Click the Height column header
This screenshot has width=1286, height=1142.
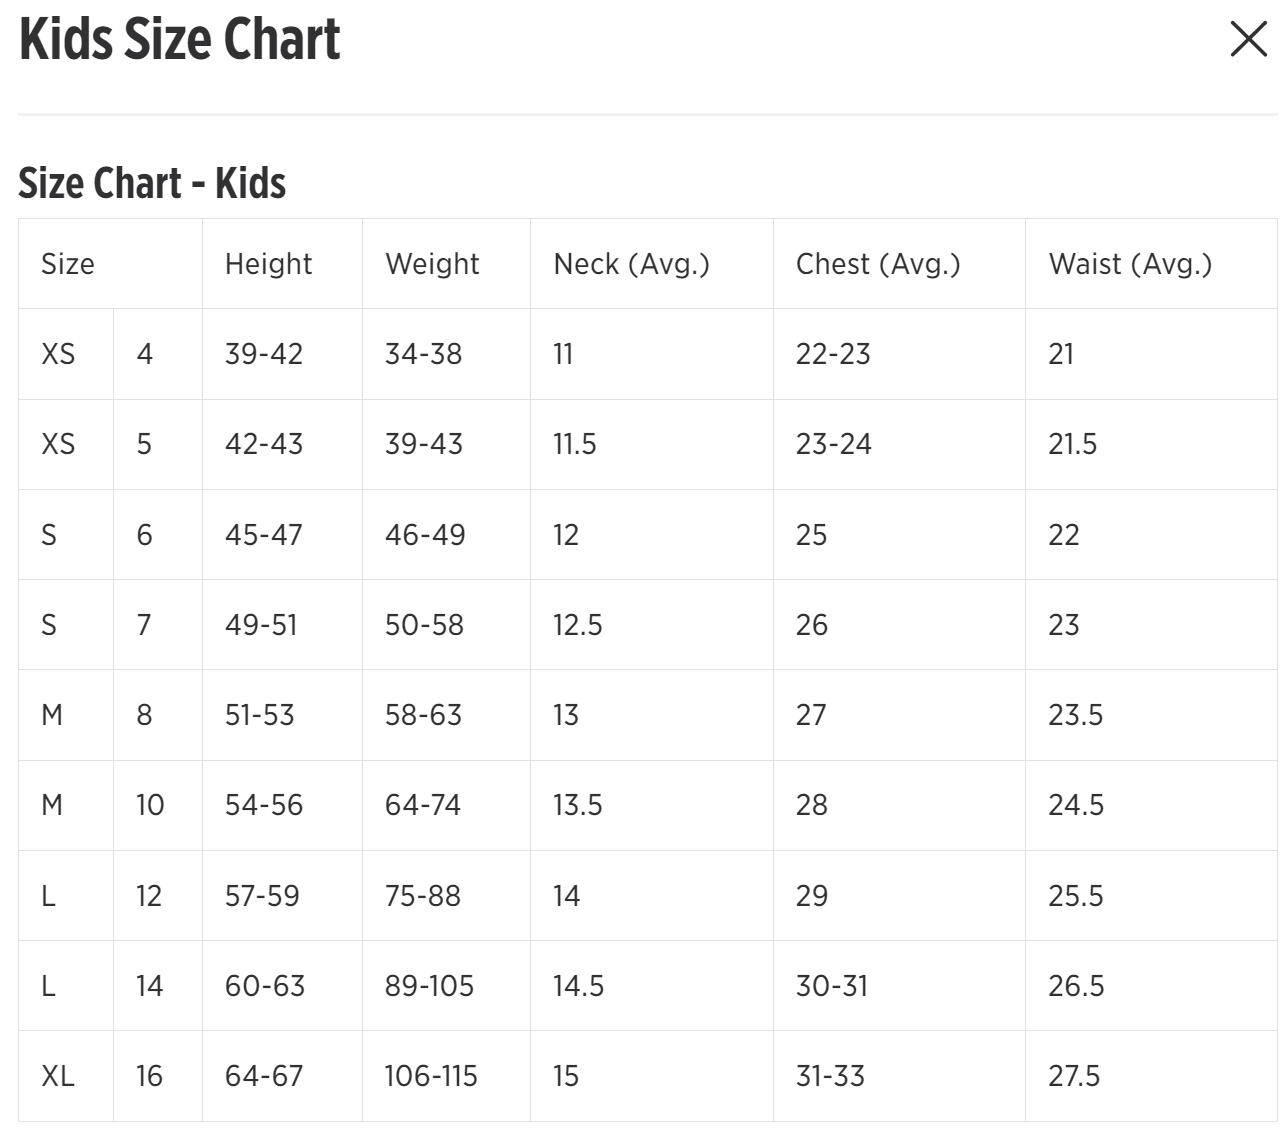(268, 264)
